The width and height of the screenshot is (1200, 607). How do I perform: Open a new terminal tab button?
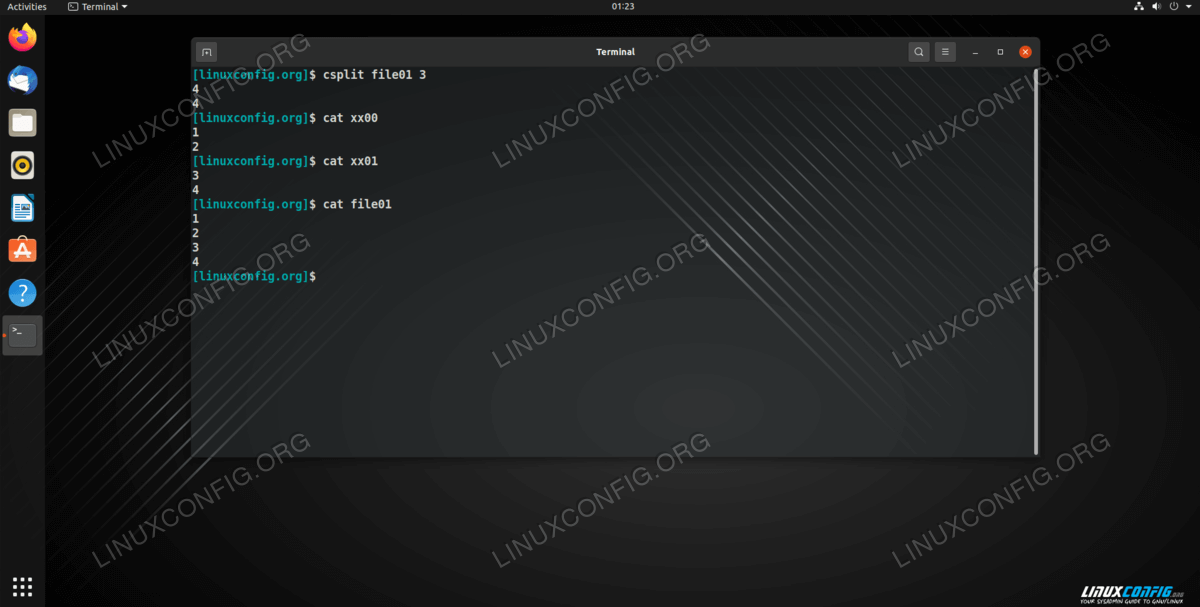click(206, 52)
